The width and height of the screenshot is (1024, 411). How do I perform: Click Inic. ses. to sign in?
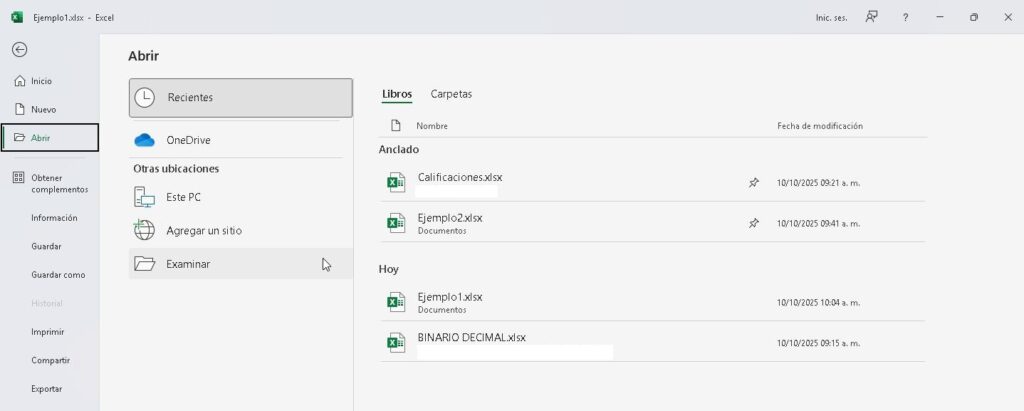click(x=831, y=18)
